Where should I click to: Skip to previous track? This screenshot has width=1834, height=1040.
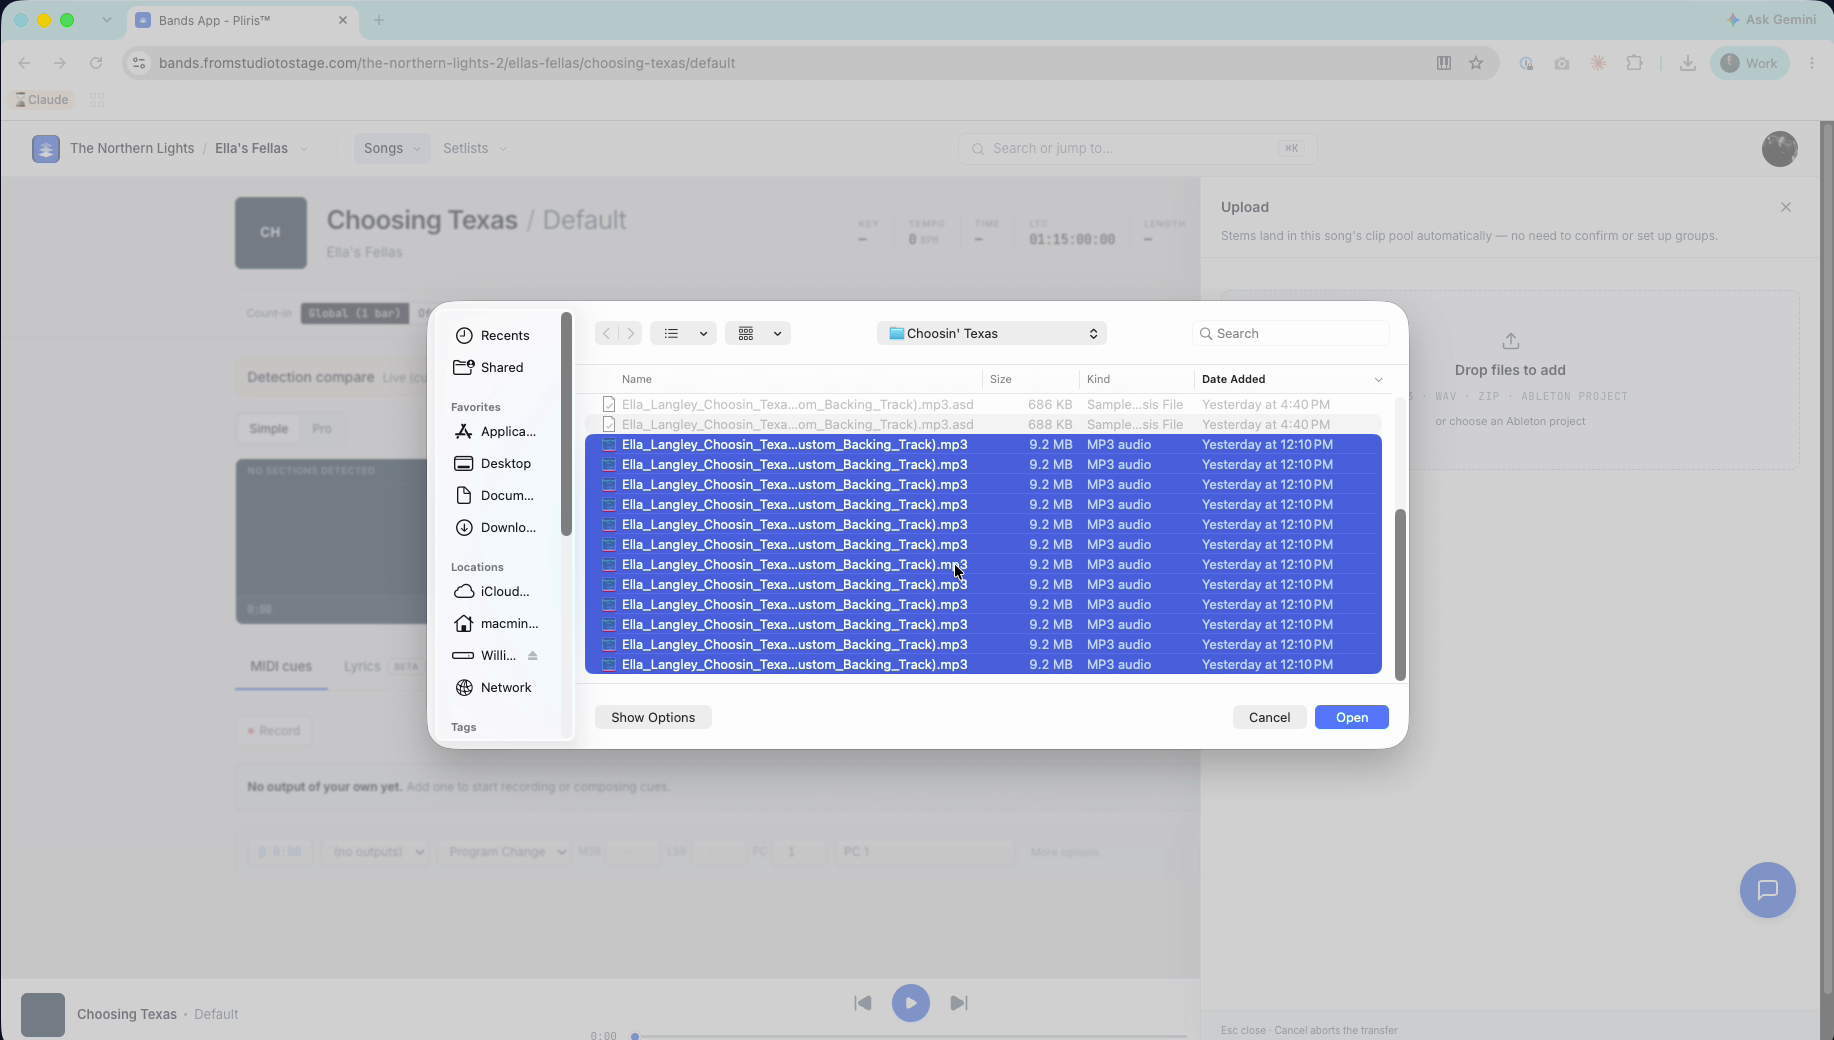click(x=862, y=1003)
